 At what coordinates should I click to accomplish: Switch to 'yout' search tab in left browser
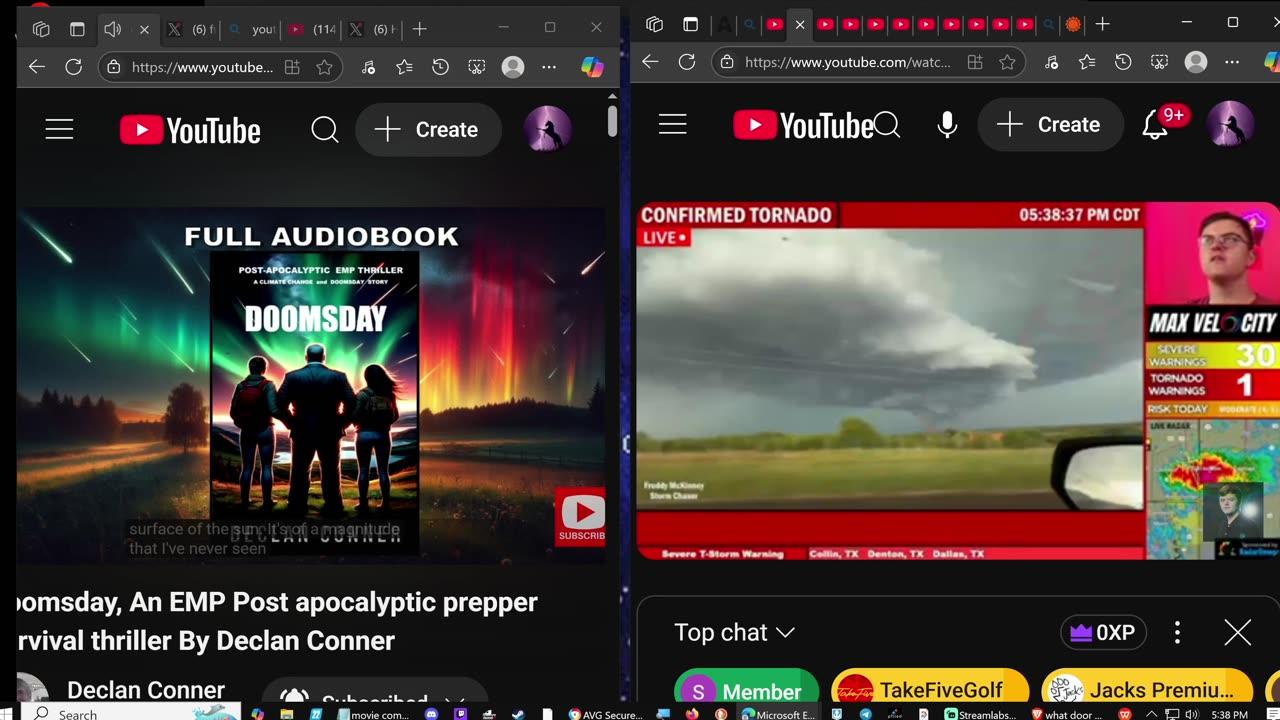coord(250,29)
